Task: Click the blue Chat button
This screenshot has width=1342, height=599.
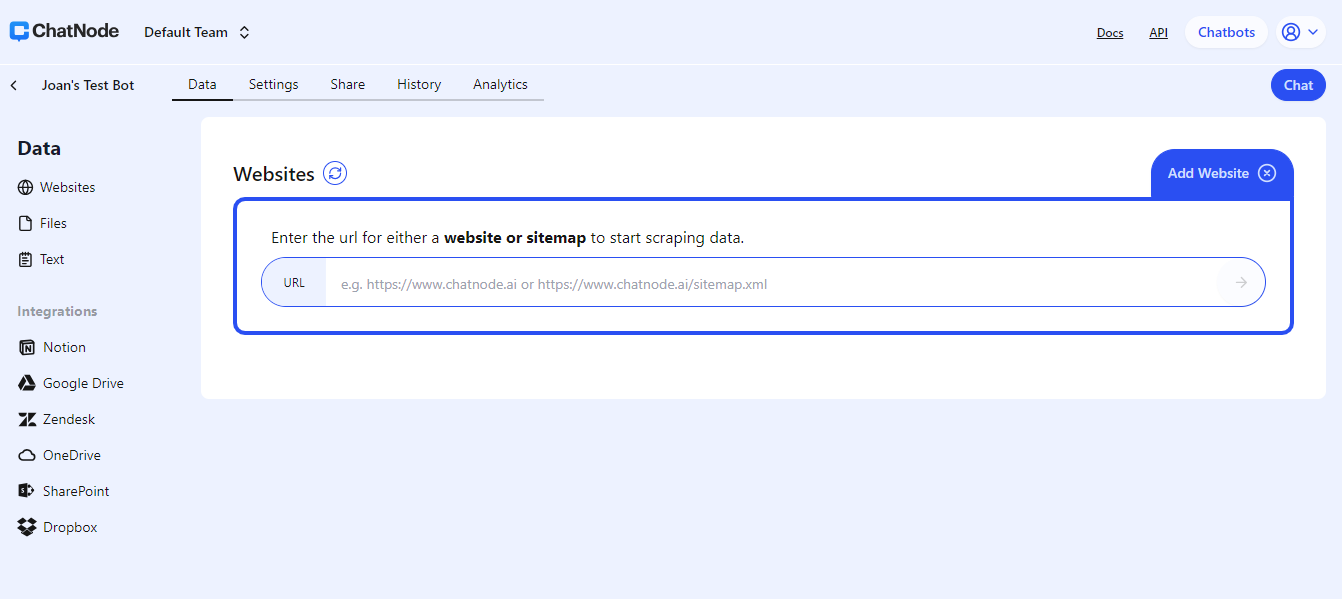Action: coord(1298,85)
